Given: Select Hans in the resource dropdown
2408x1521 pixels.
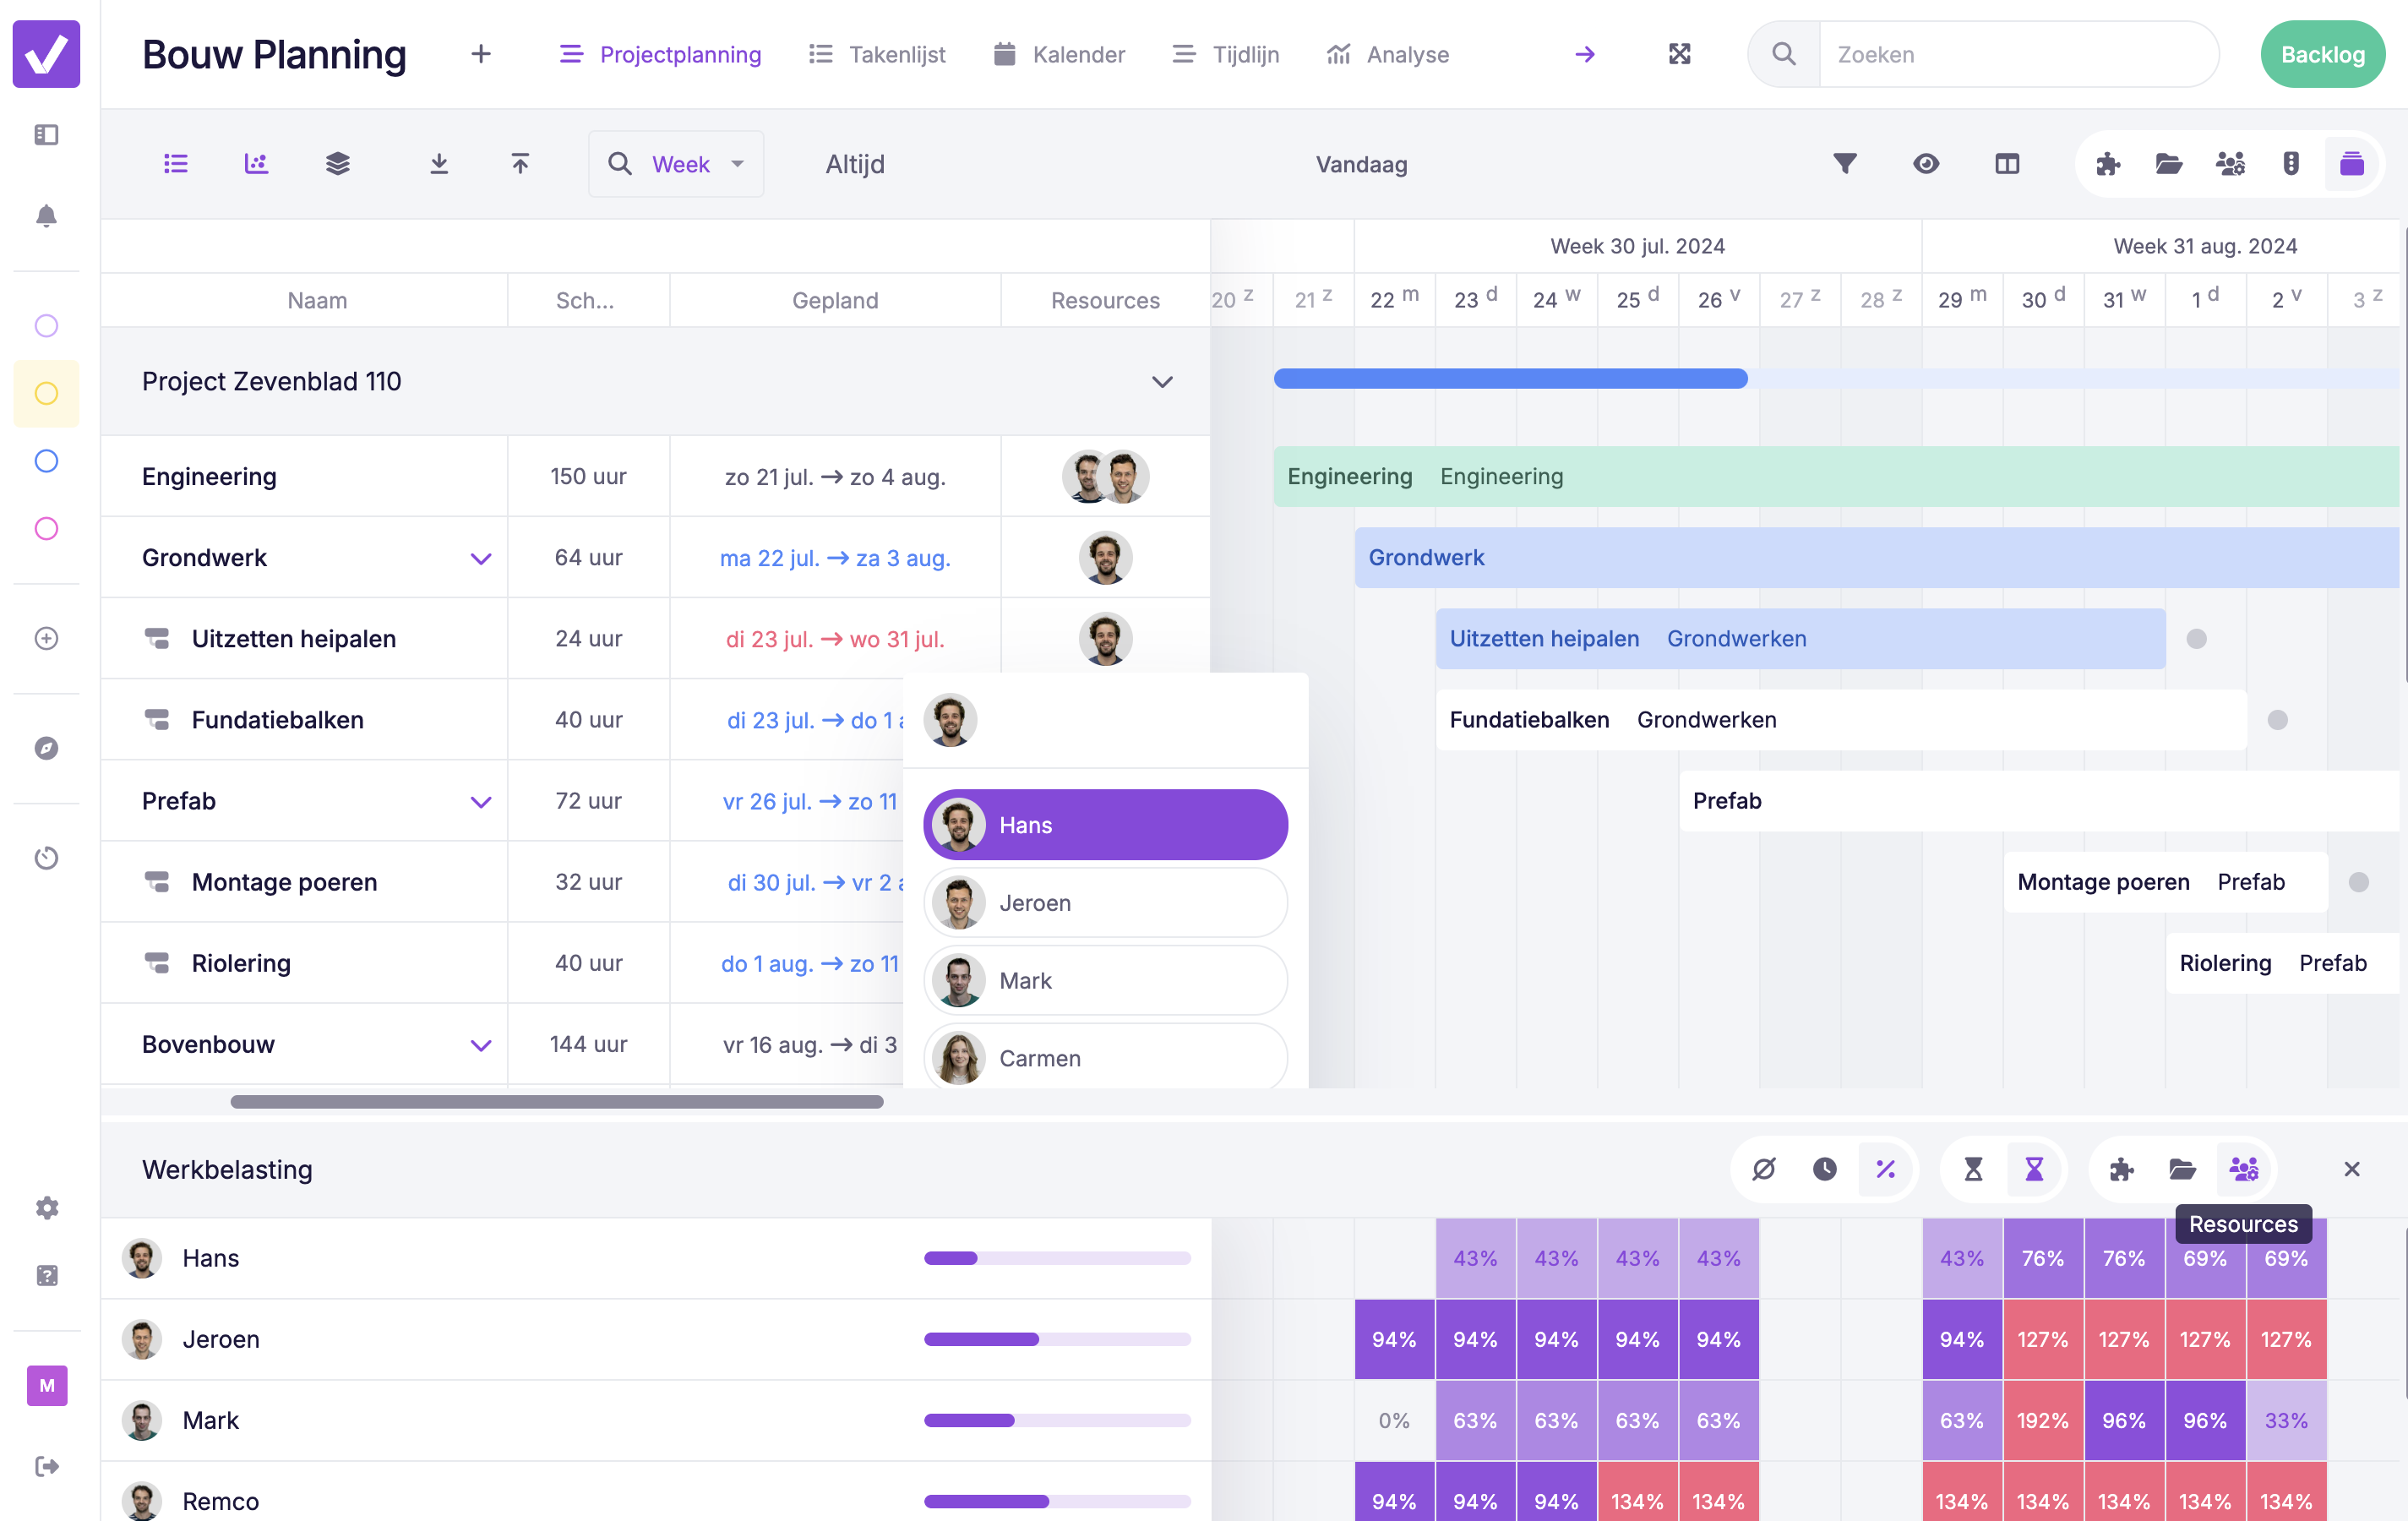Looking at the screenshot, I should pyautogui.click(x=1105, y=825).
